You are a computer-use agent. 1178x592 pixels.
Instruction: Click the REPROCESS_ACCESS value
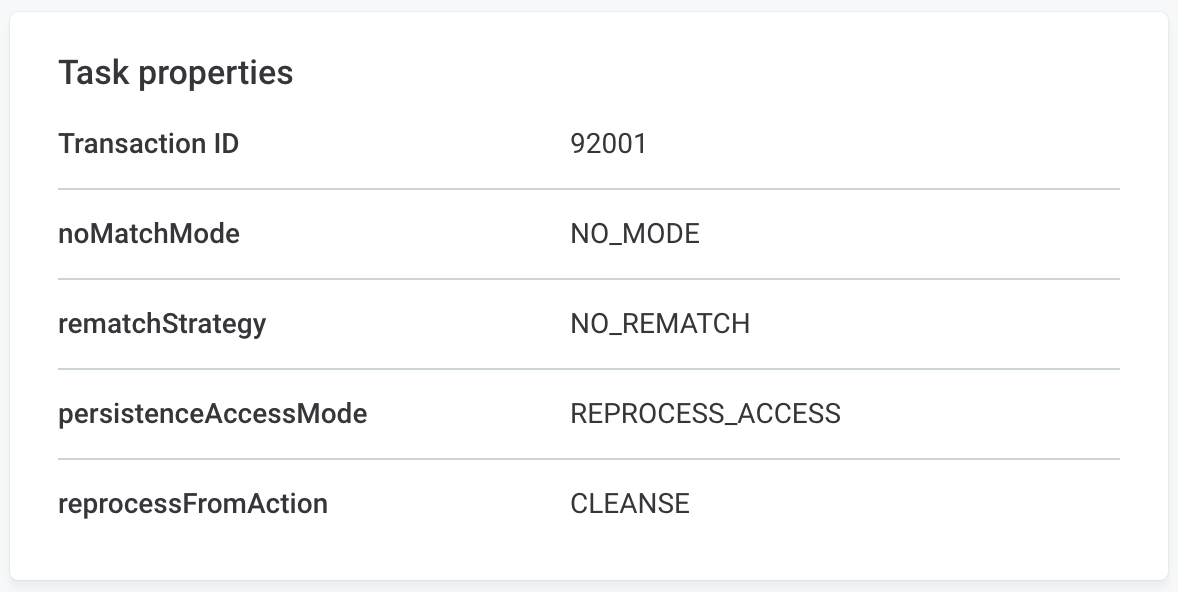[x=705, y=414]
